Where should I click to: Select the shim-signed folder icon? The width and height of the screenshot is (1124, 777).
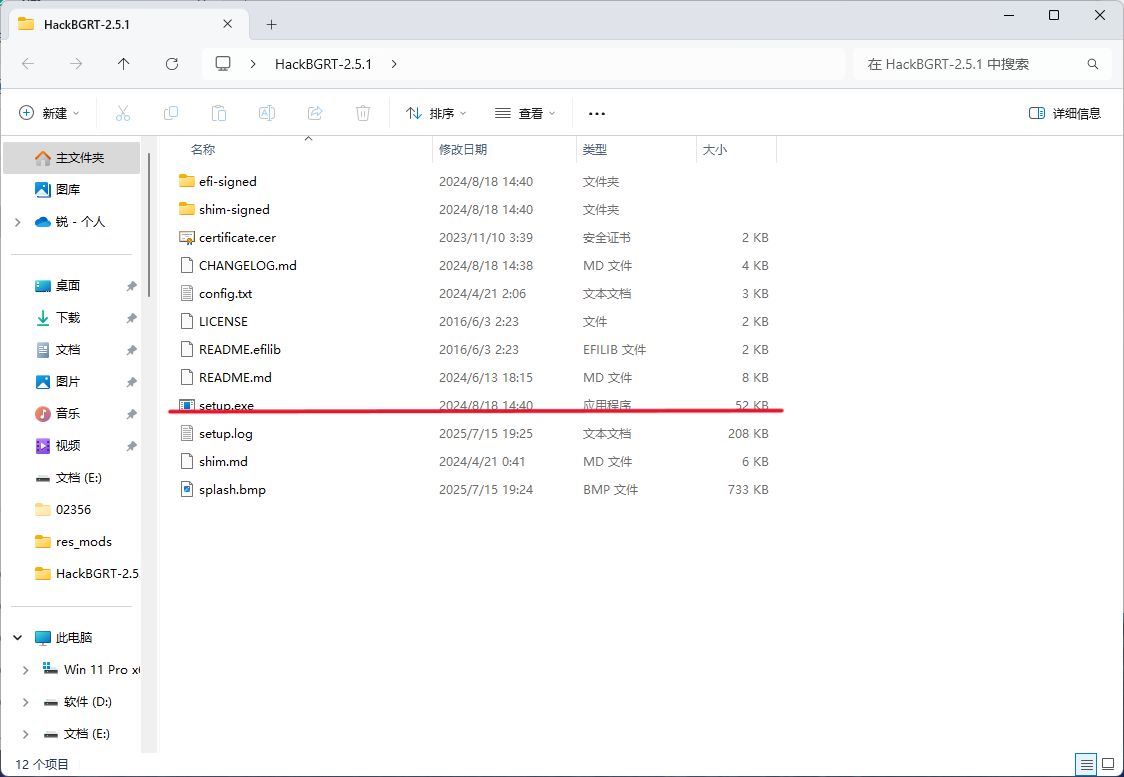[186, 209]
